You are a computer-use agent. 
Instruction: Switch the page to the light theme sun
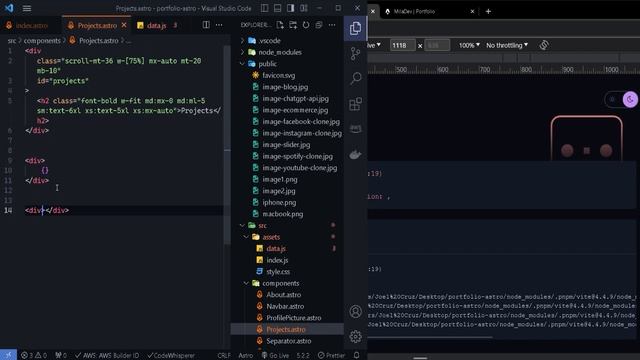pos(612,99)
